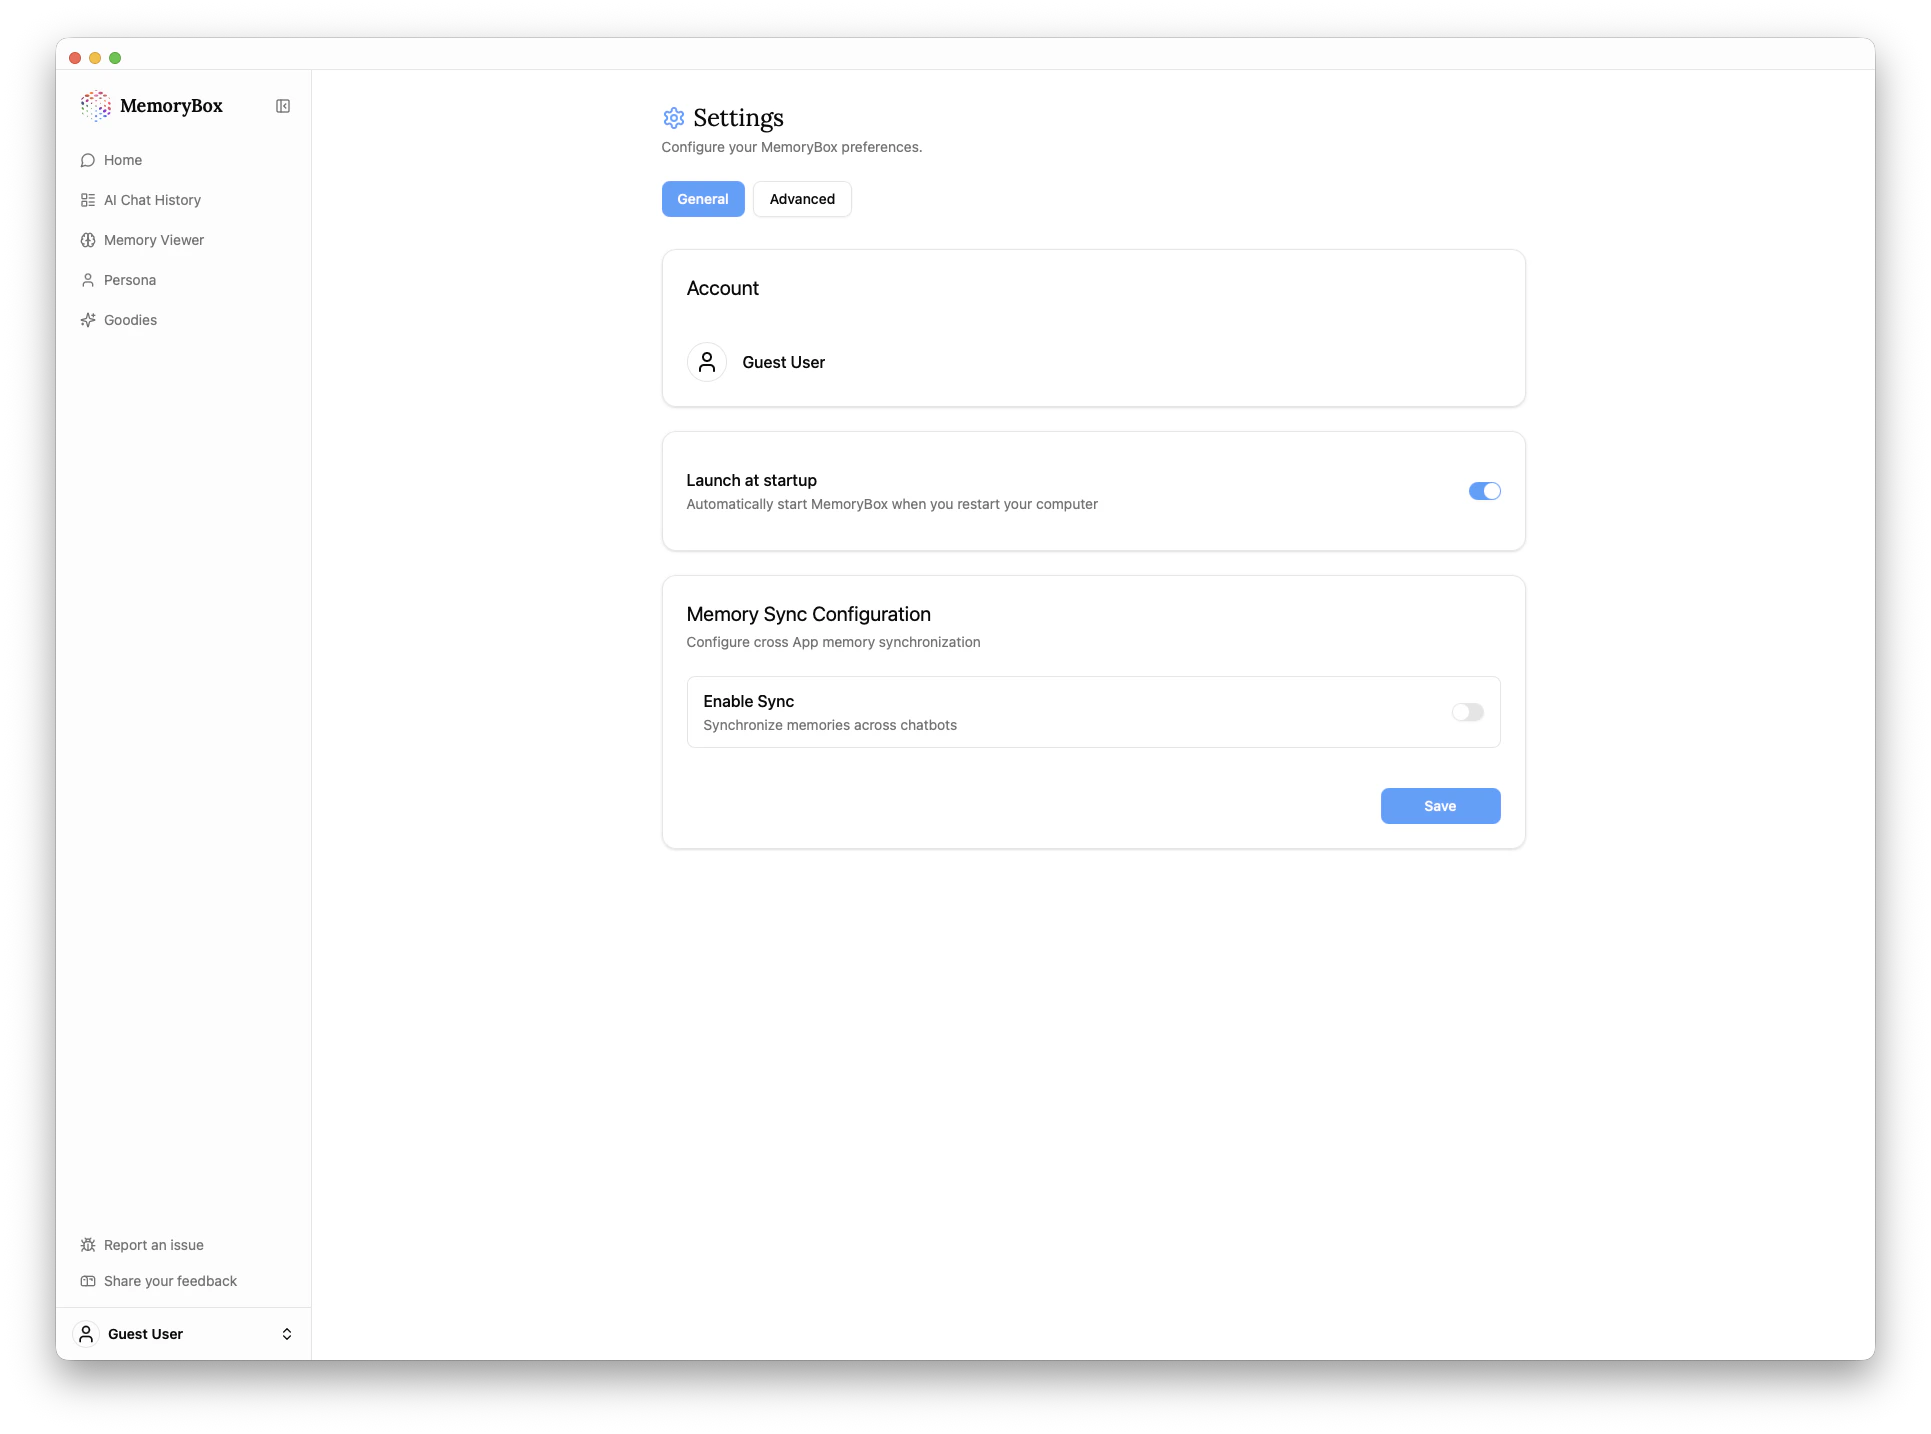Collapse the sidebar using the panel icon
The image size is (1931, 1434).
pos(283,106)
